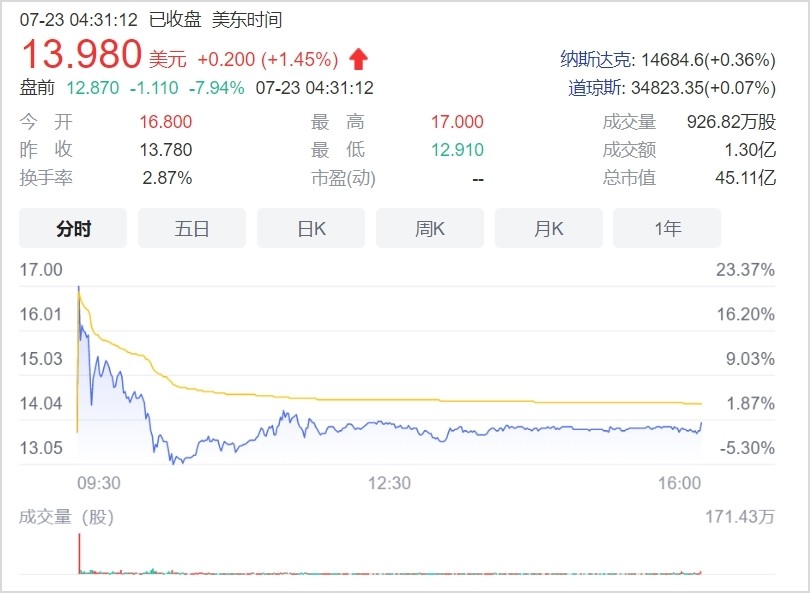Click the 16:00 time axis marker
This screenshot has width=810, height=593.
point(680,483)
